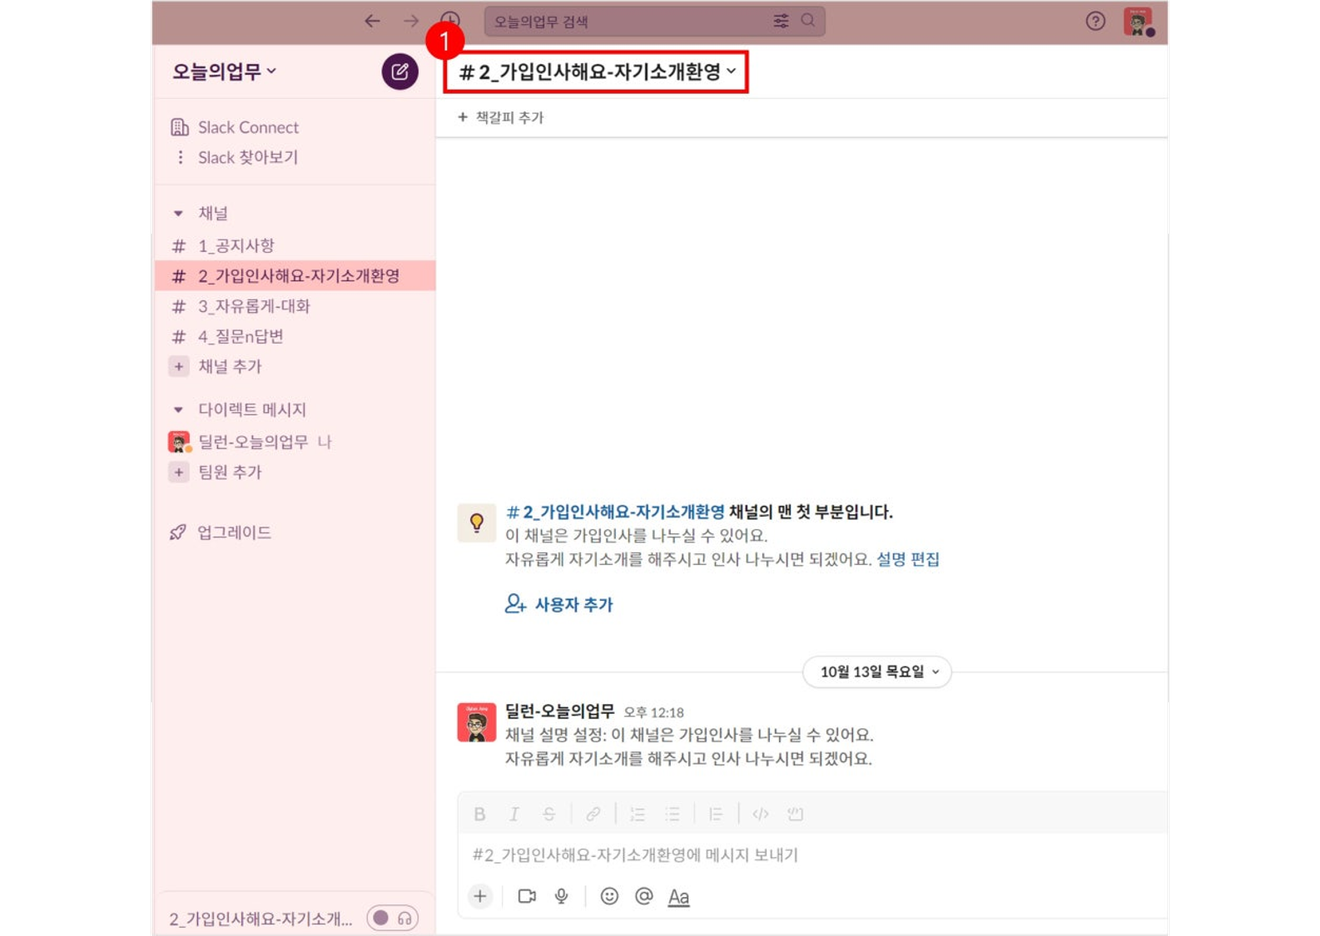
Task: Go back with the left arrow
Action: (x=372, y=21)
